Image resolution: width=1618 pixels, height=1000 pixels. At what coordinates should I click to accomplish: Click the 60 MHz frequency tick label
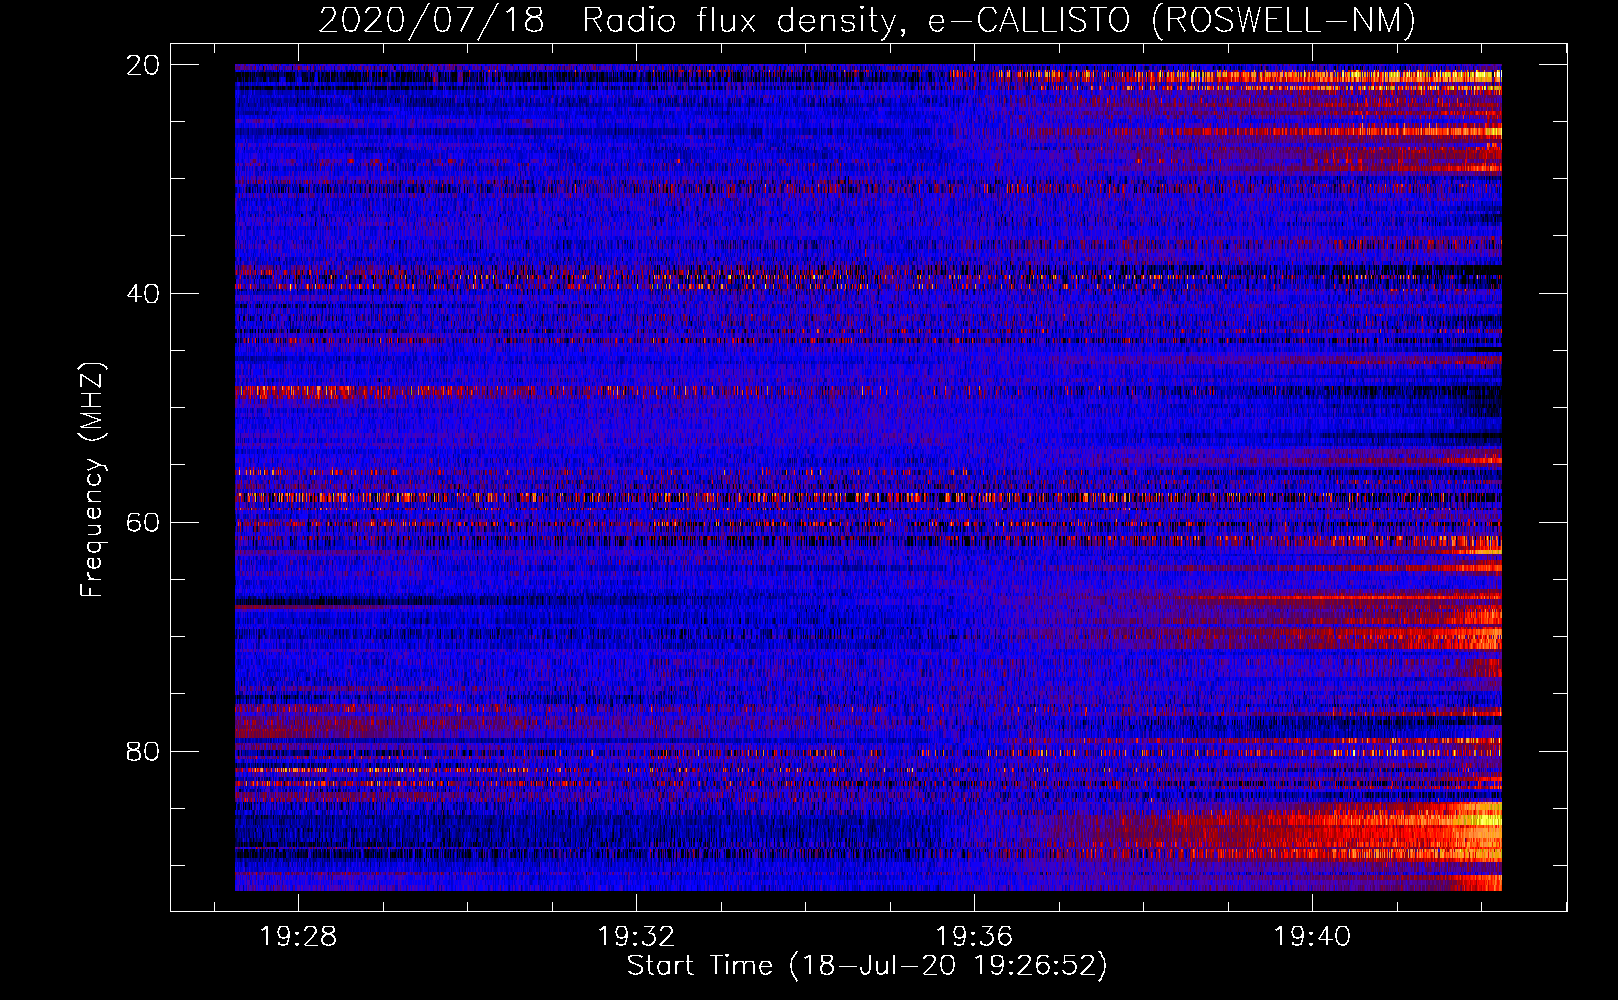click(143, 523)
